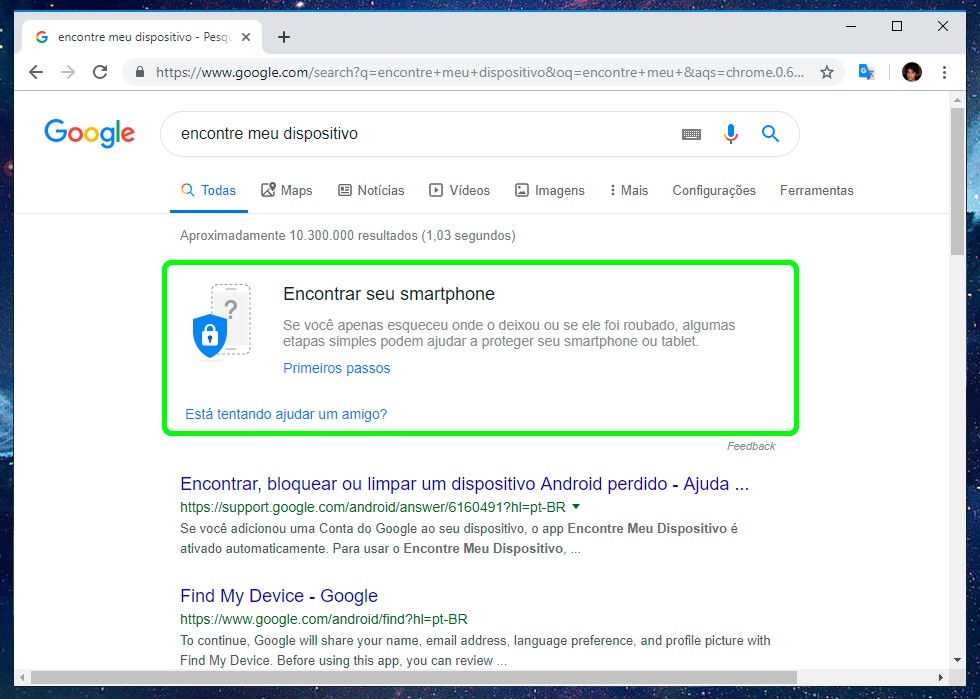Maximize the Chrome window

tap(897, 26)
